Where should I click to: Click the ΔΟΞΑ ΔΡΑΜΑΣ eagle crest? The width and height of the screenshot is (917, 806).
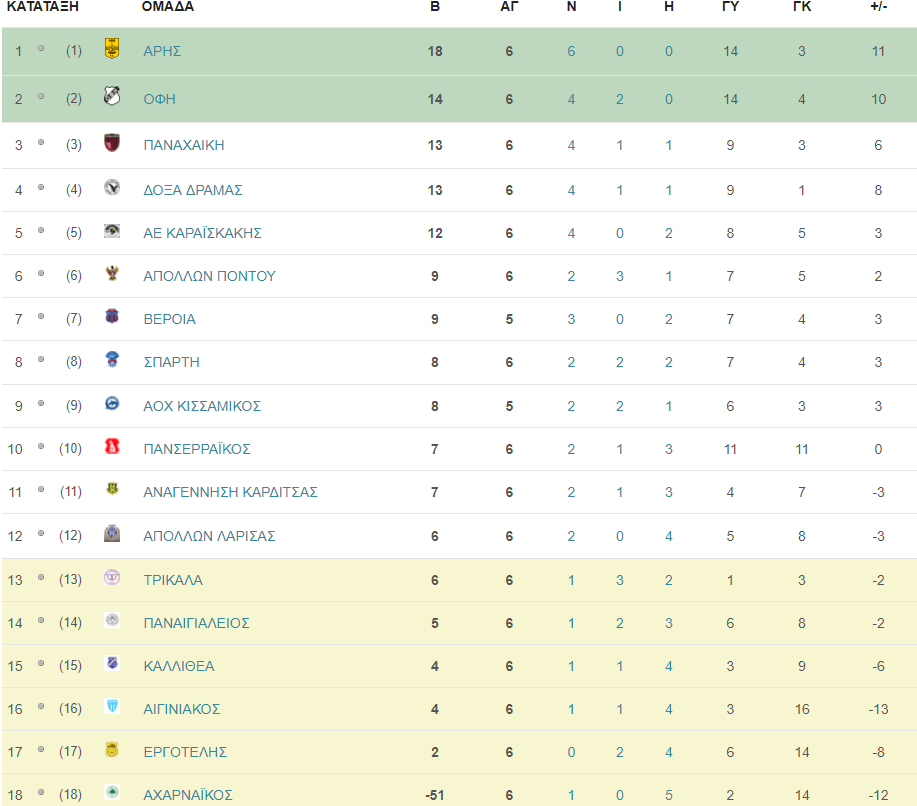(112, 187)
